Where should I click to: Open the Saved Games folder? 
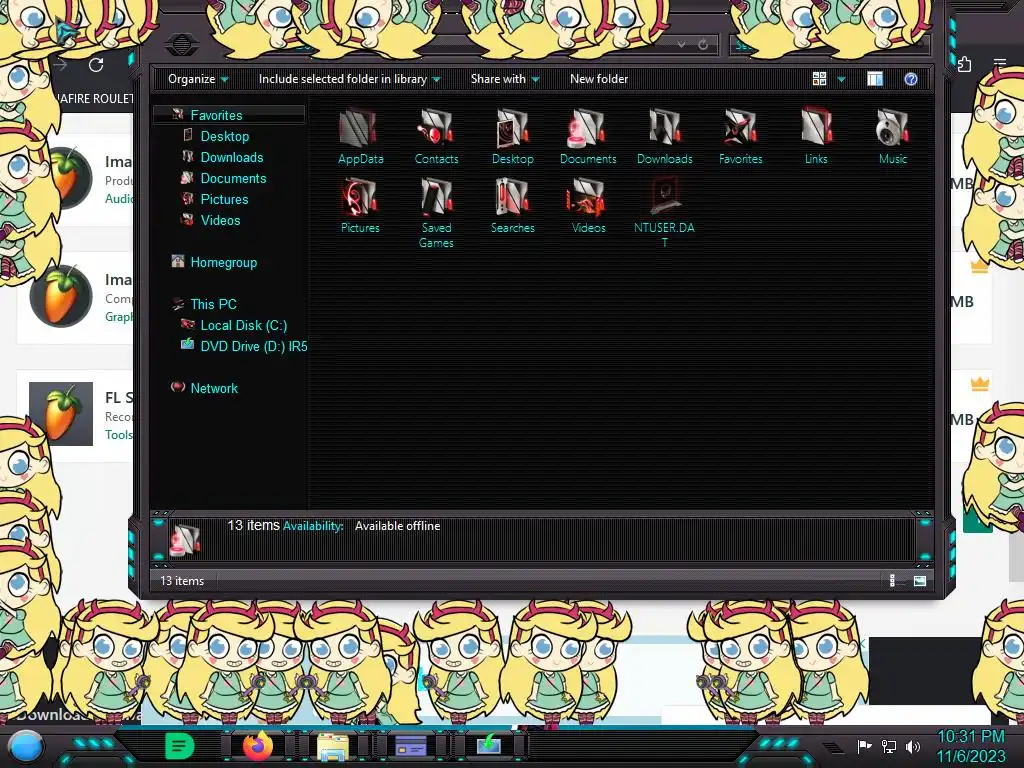(x=436, y=213)
